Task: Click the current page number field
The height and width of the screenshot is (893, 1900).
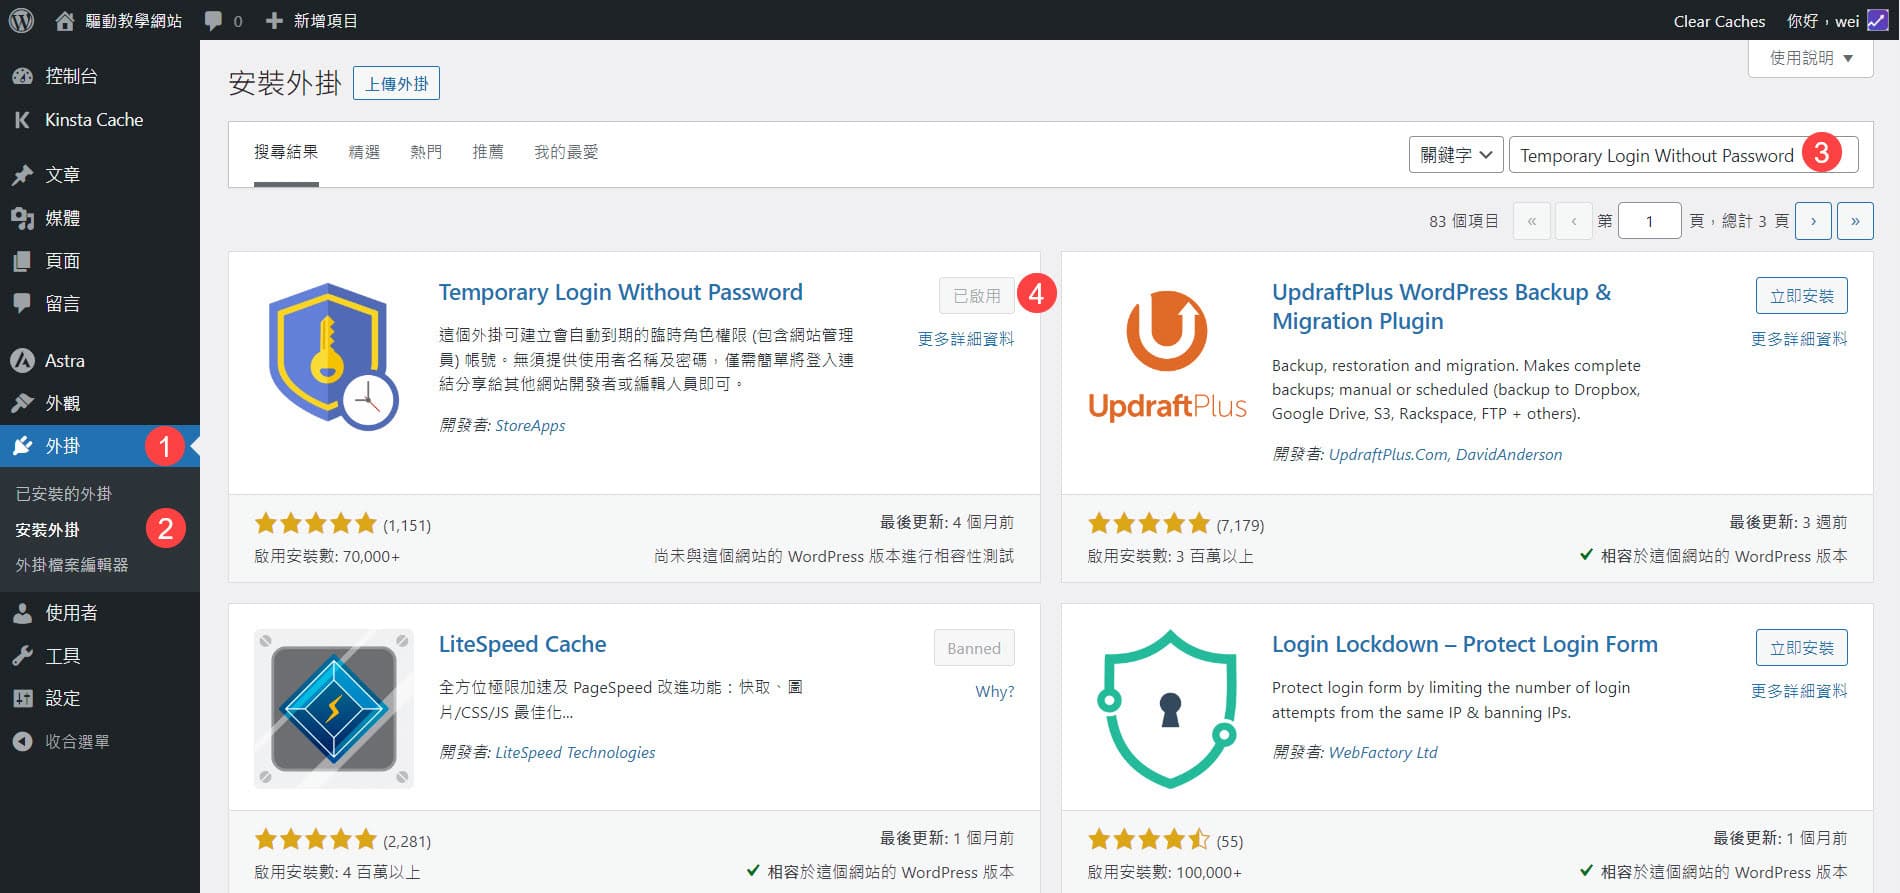Action: click(1649, 221)
